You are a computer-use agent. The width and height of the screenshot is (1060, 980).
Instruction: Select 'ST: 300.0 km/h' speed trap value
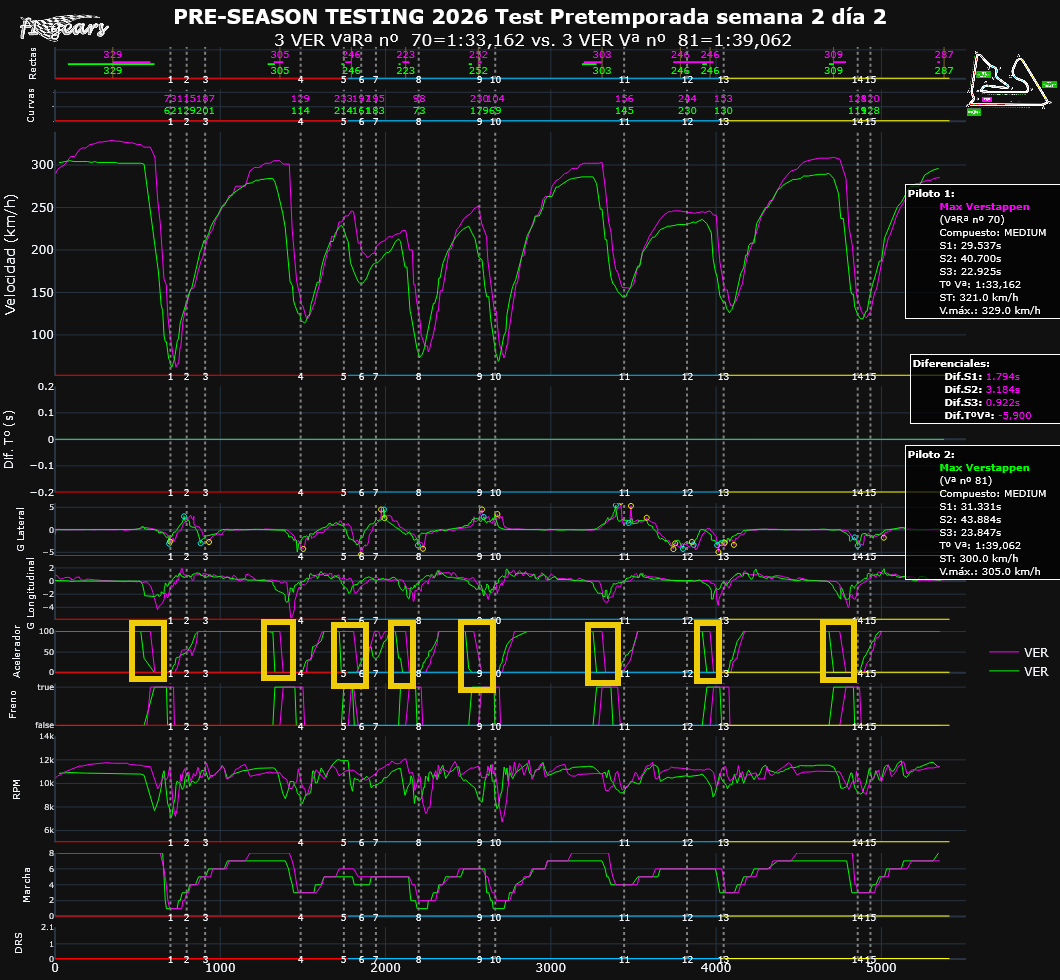tap(979, 558)
